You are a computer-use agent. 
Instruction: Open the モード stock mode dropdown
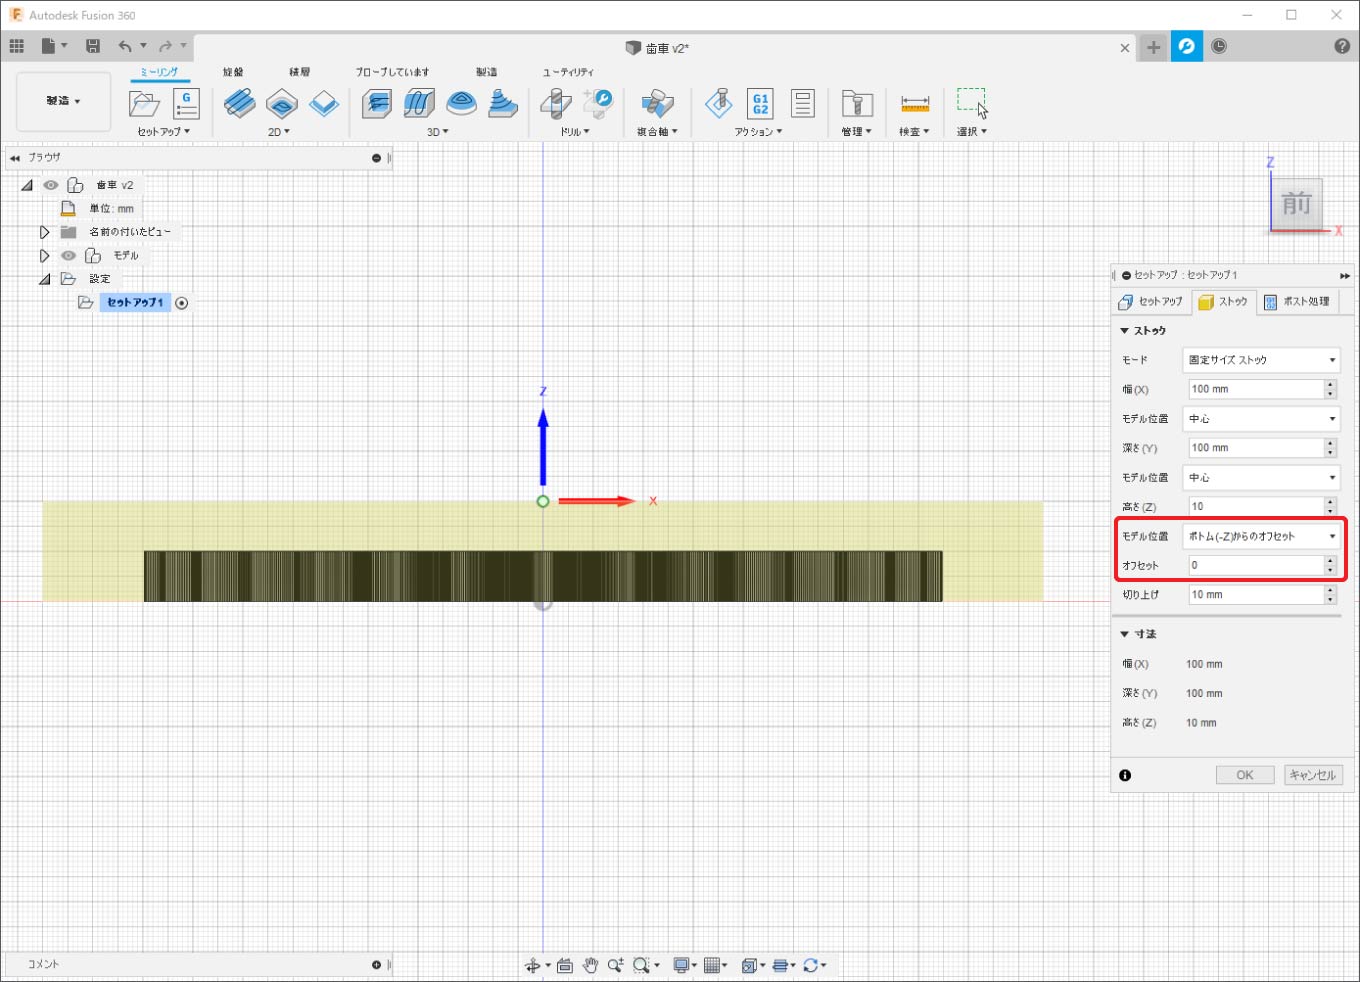(x=1261, y=360)
